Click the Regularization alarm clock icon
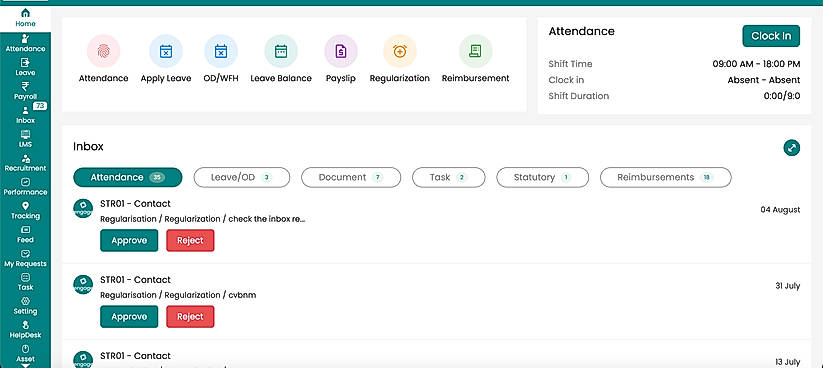 [x=399, y=51]
